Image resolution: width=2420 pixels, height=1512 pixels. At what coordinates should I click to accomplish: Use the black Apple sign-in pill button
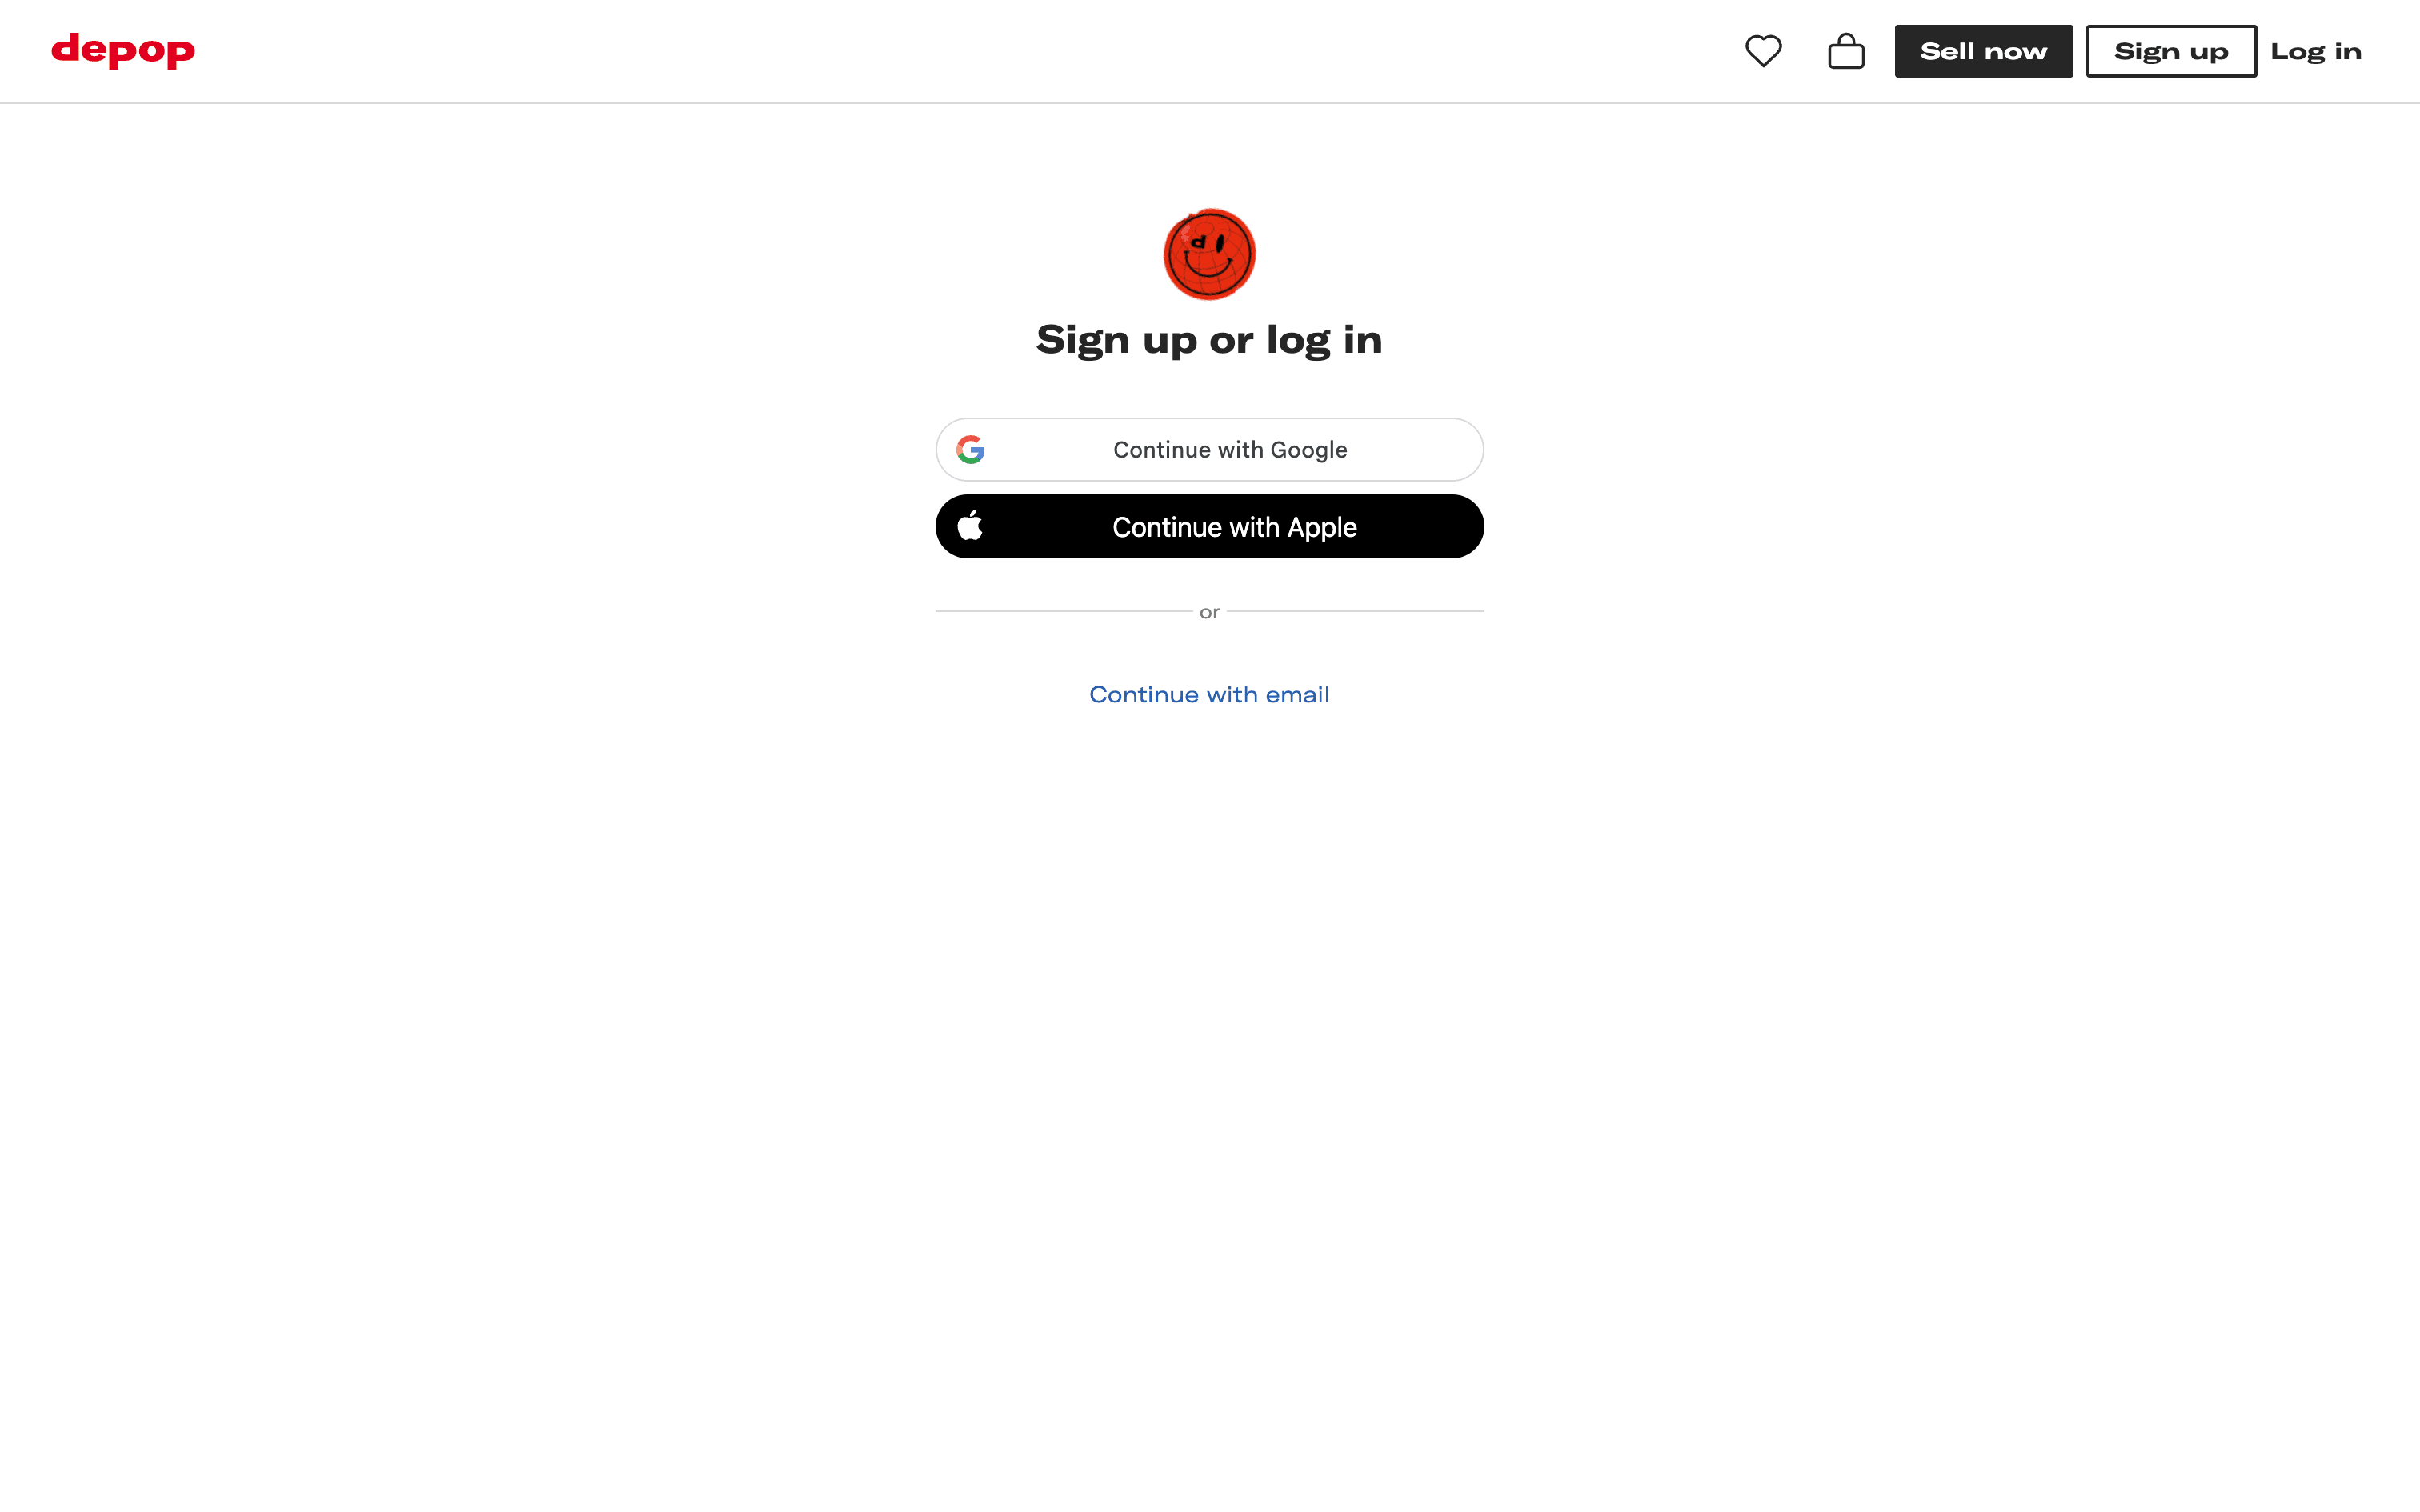pyautogui.click(x=1209, y=526)
